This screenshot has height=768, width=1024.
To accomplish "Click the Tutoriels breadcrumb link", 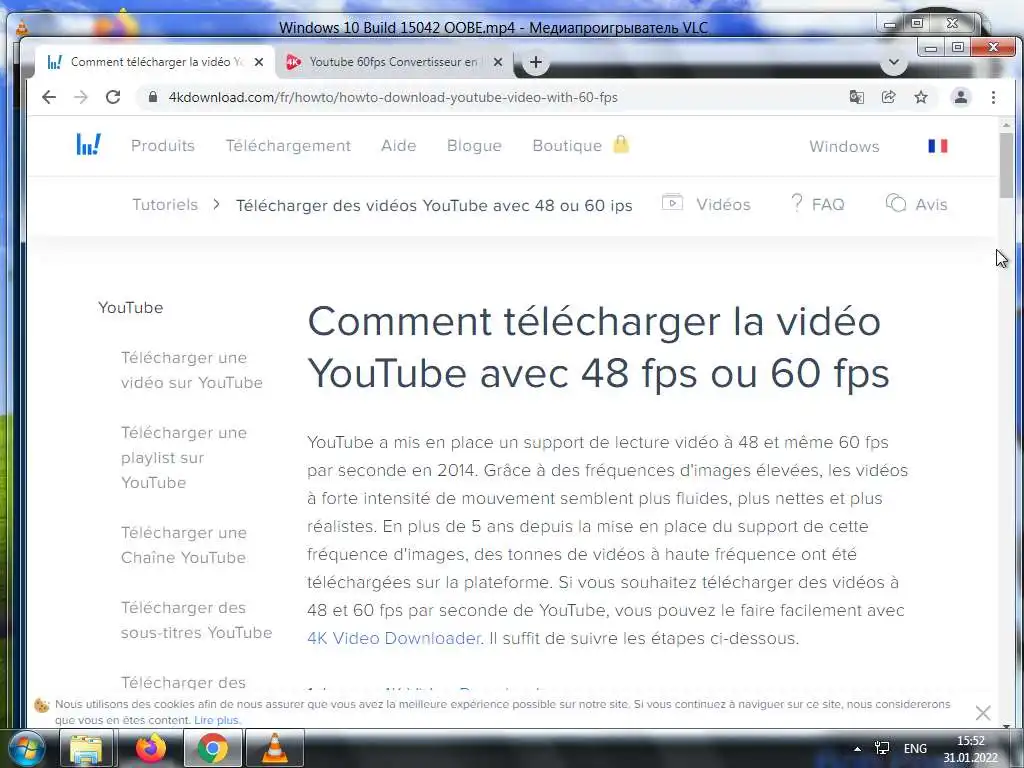I will [165, 204].
